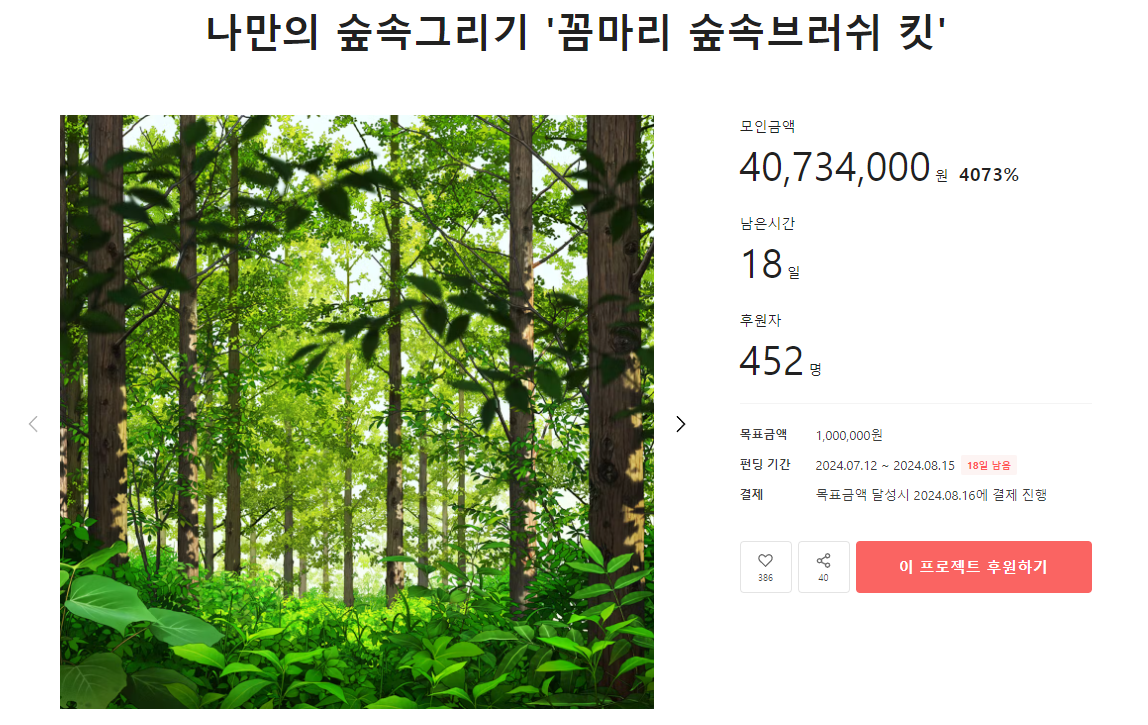The height and width of the screenshot is (725, 1148).
Task: Click the 펀딩 기간 label
Action: 765,464
